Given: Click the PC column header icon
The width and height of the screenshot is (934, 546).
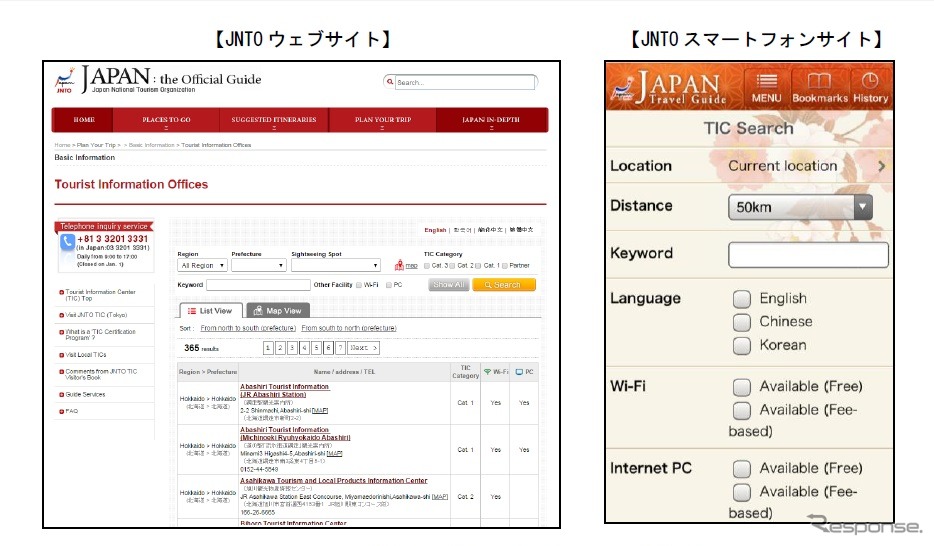Looking at the screenshot, I should 519,372.
